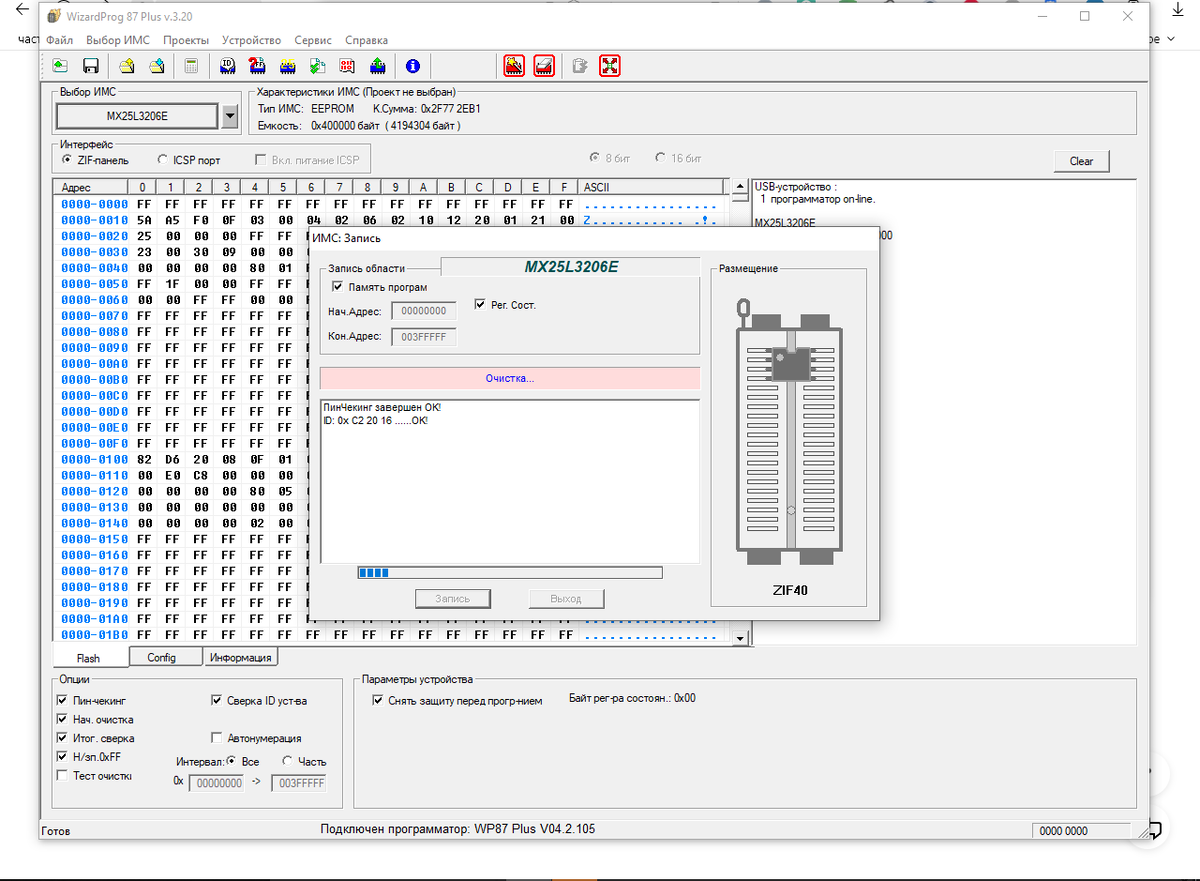Click the red erase chip icon
This screenshot has height=881, width=1200.
click(544, 66)
